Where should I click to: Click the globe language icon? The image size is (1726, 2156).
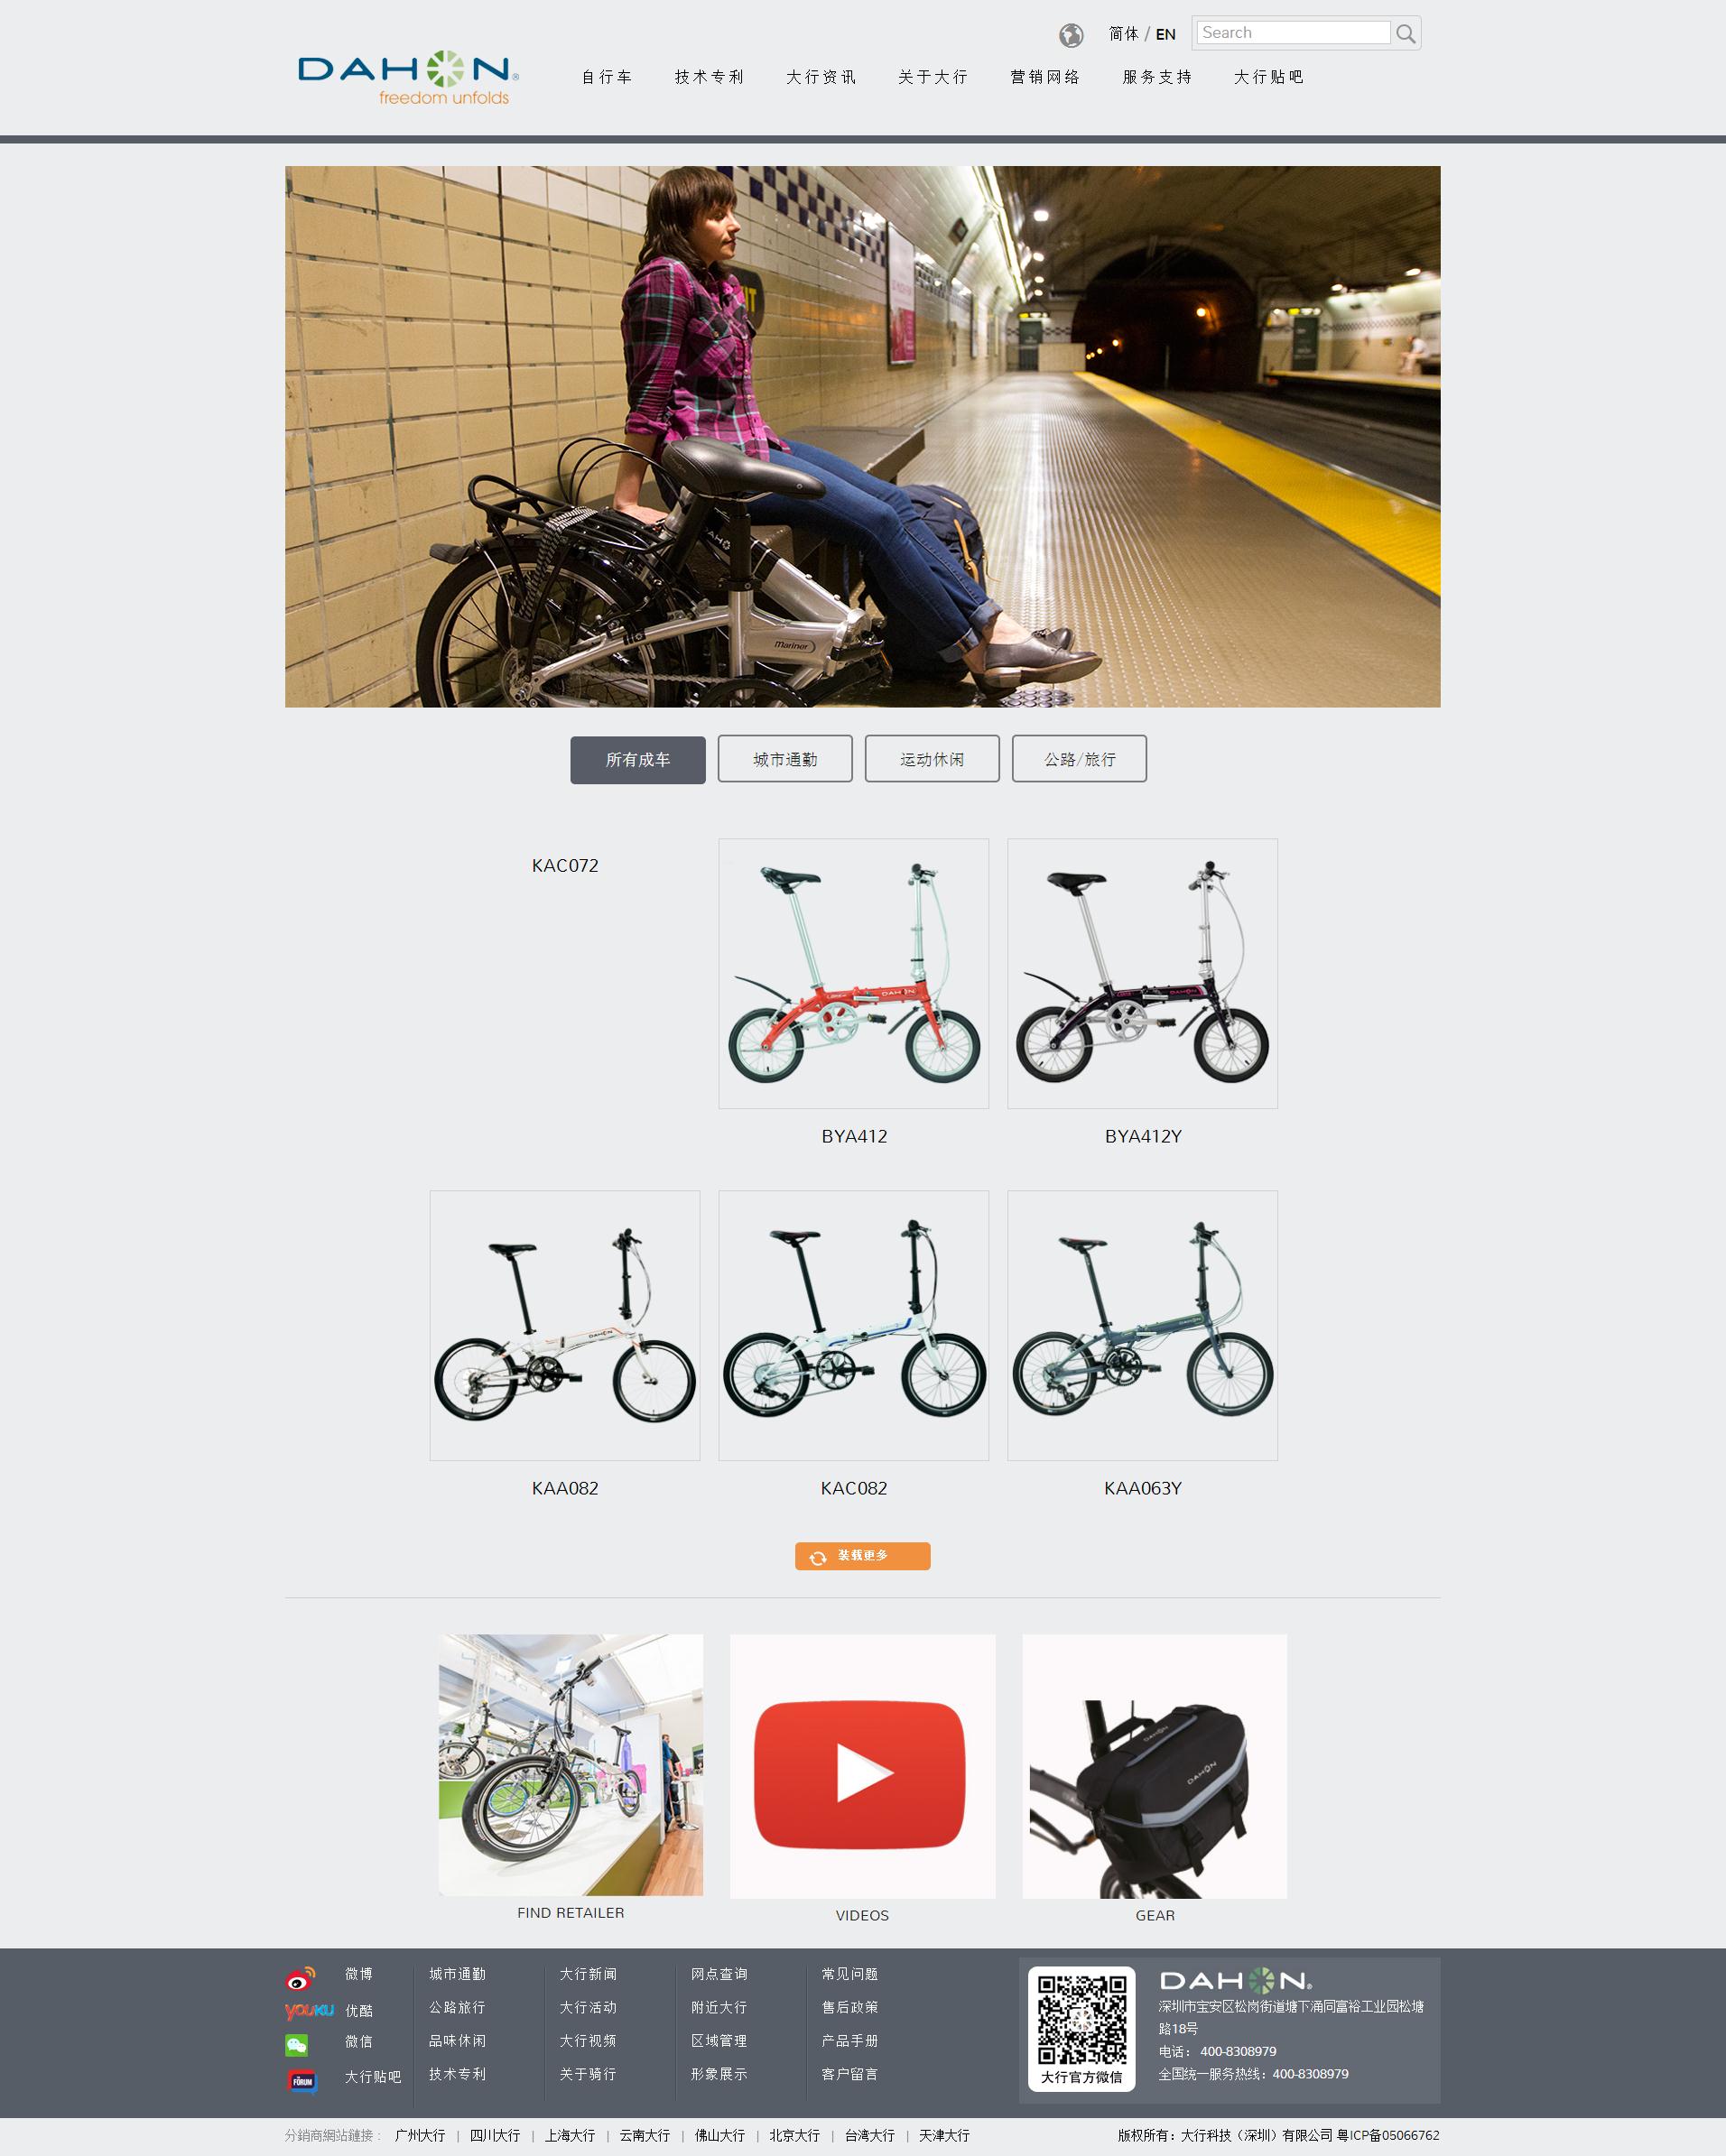click(1071, 35)
